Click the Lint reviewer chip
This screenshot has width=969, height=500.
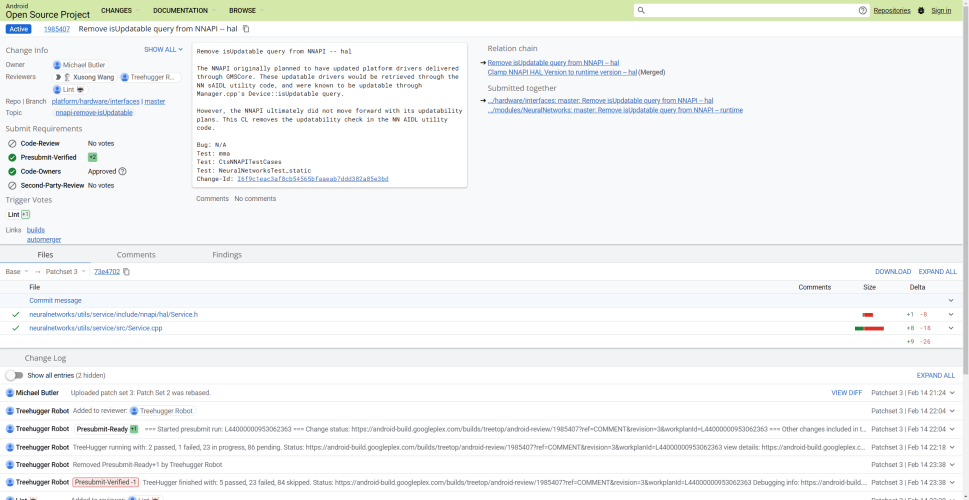70,90
